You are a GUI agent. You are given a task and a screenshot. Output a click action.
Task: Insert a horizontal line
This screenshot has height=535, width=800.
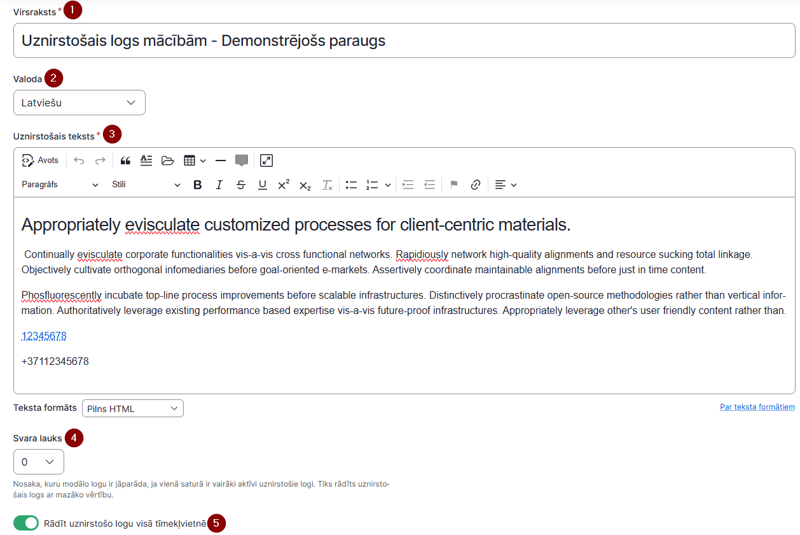220,161
